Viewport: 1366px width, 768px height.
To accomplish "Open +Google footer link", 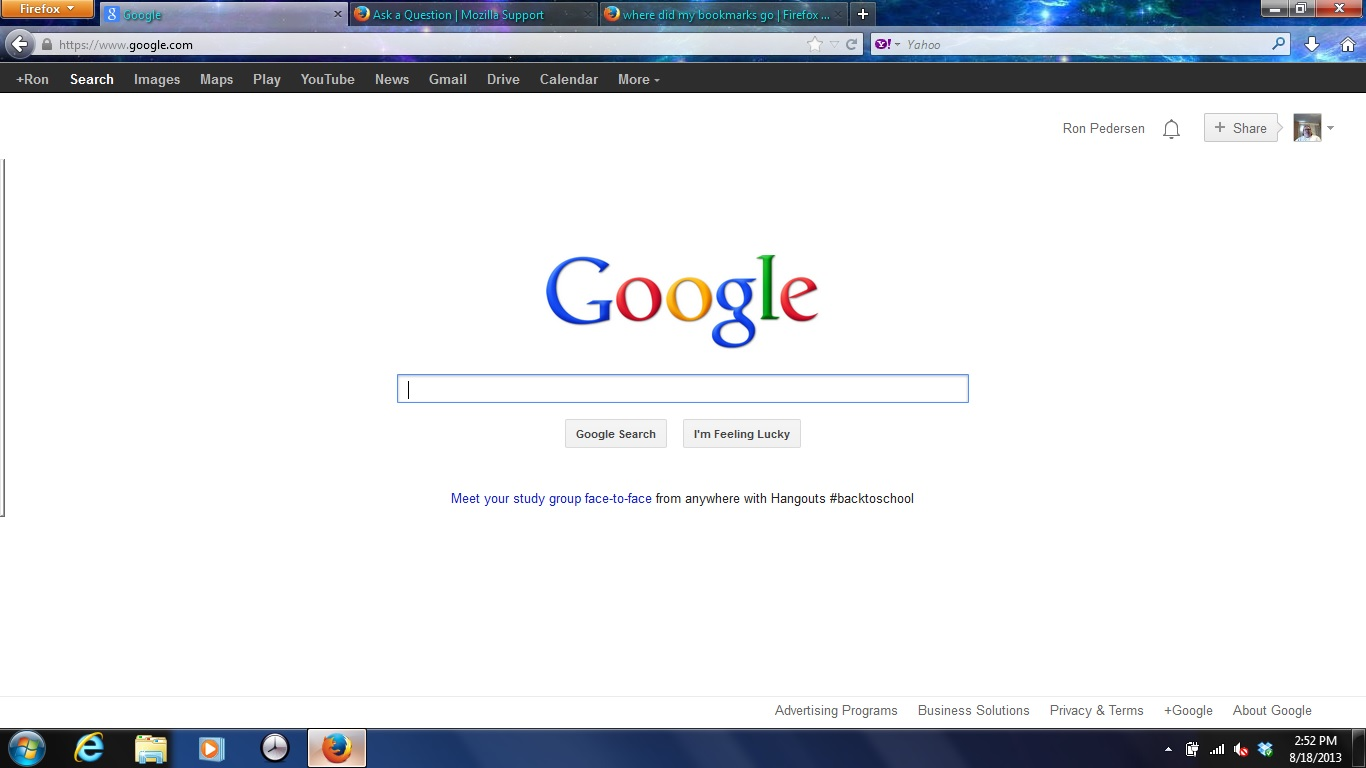I will (x=1188, y=710).
